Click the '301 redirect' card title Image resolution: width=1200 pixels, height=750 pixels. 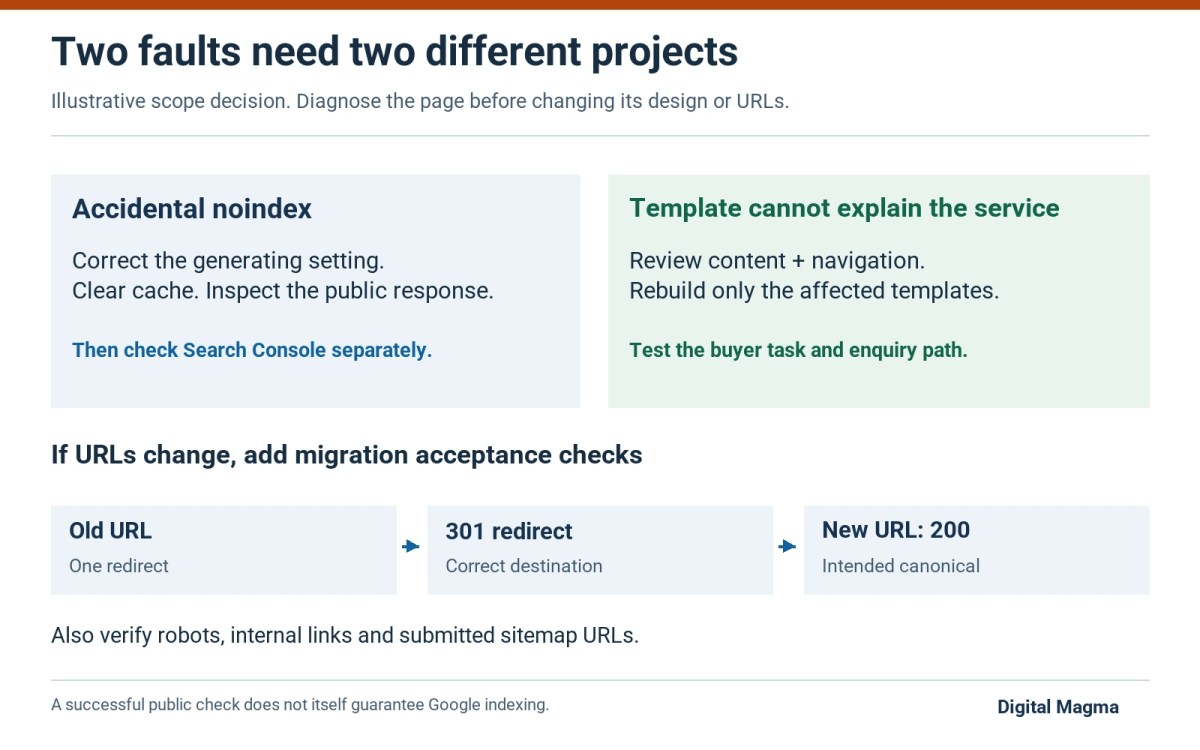tap(509, 531)
